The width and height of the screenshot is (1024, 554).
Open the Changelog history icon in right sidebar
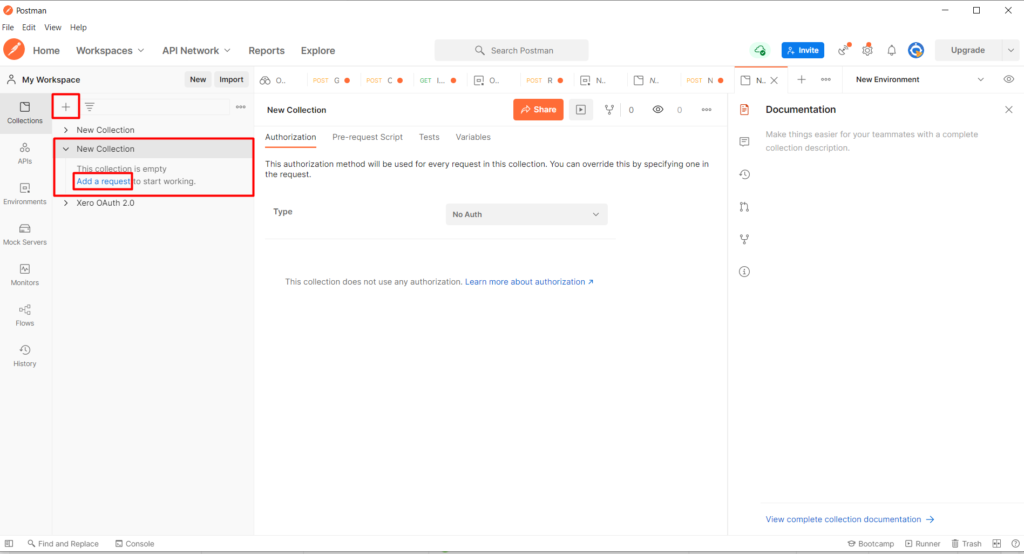point(744,174)
